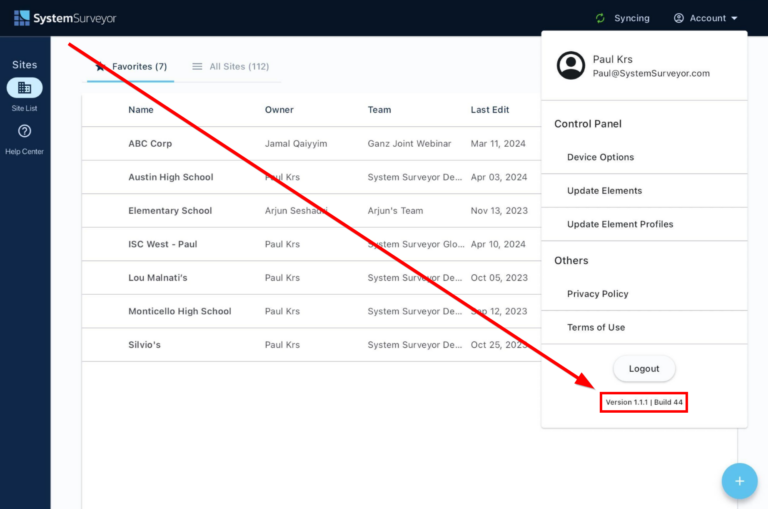Click the Mar 11, 2024 date cell

coord(498,144)
